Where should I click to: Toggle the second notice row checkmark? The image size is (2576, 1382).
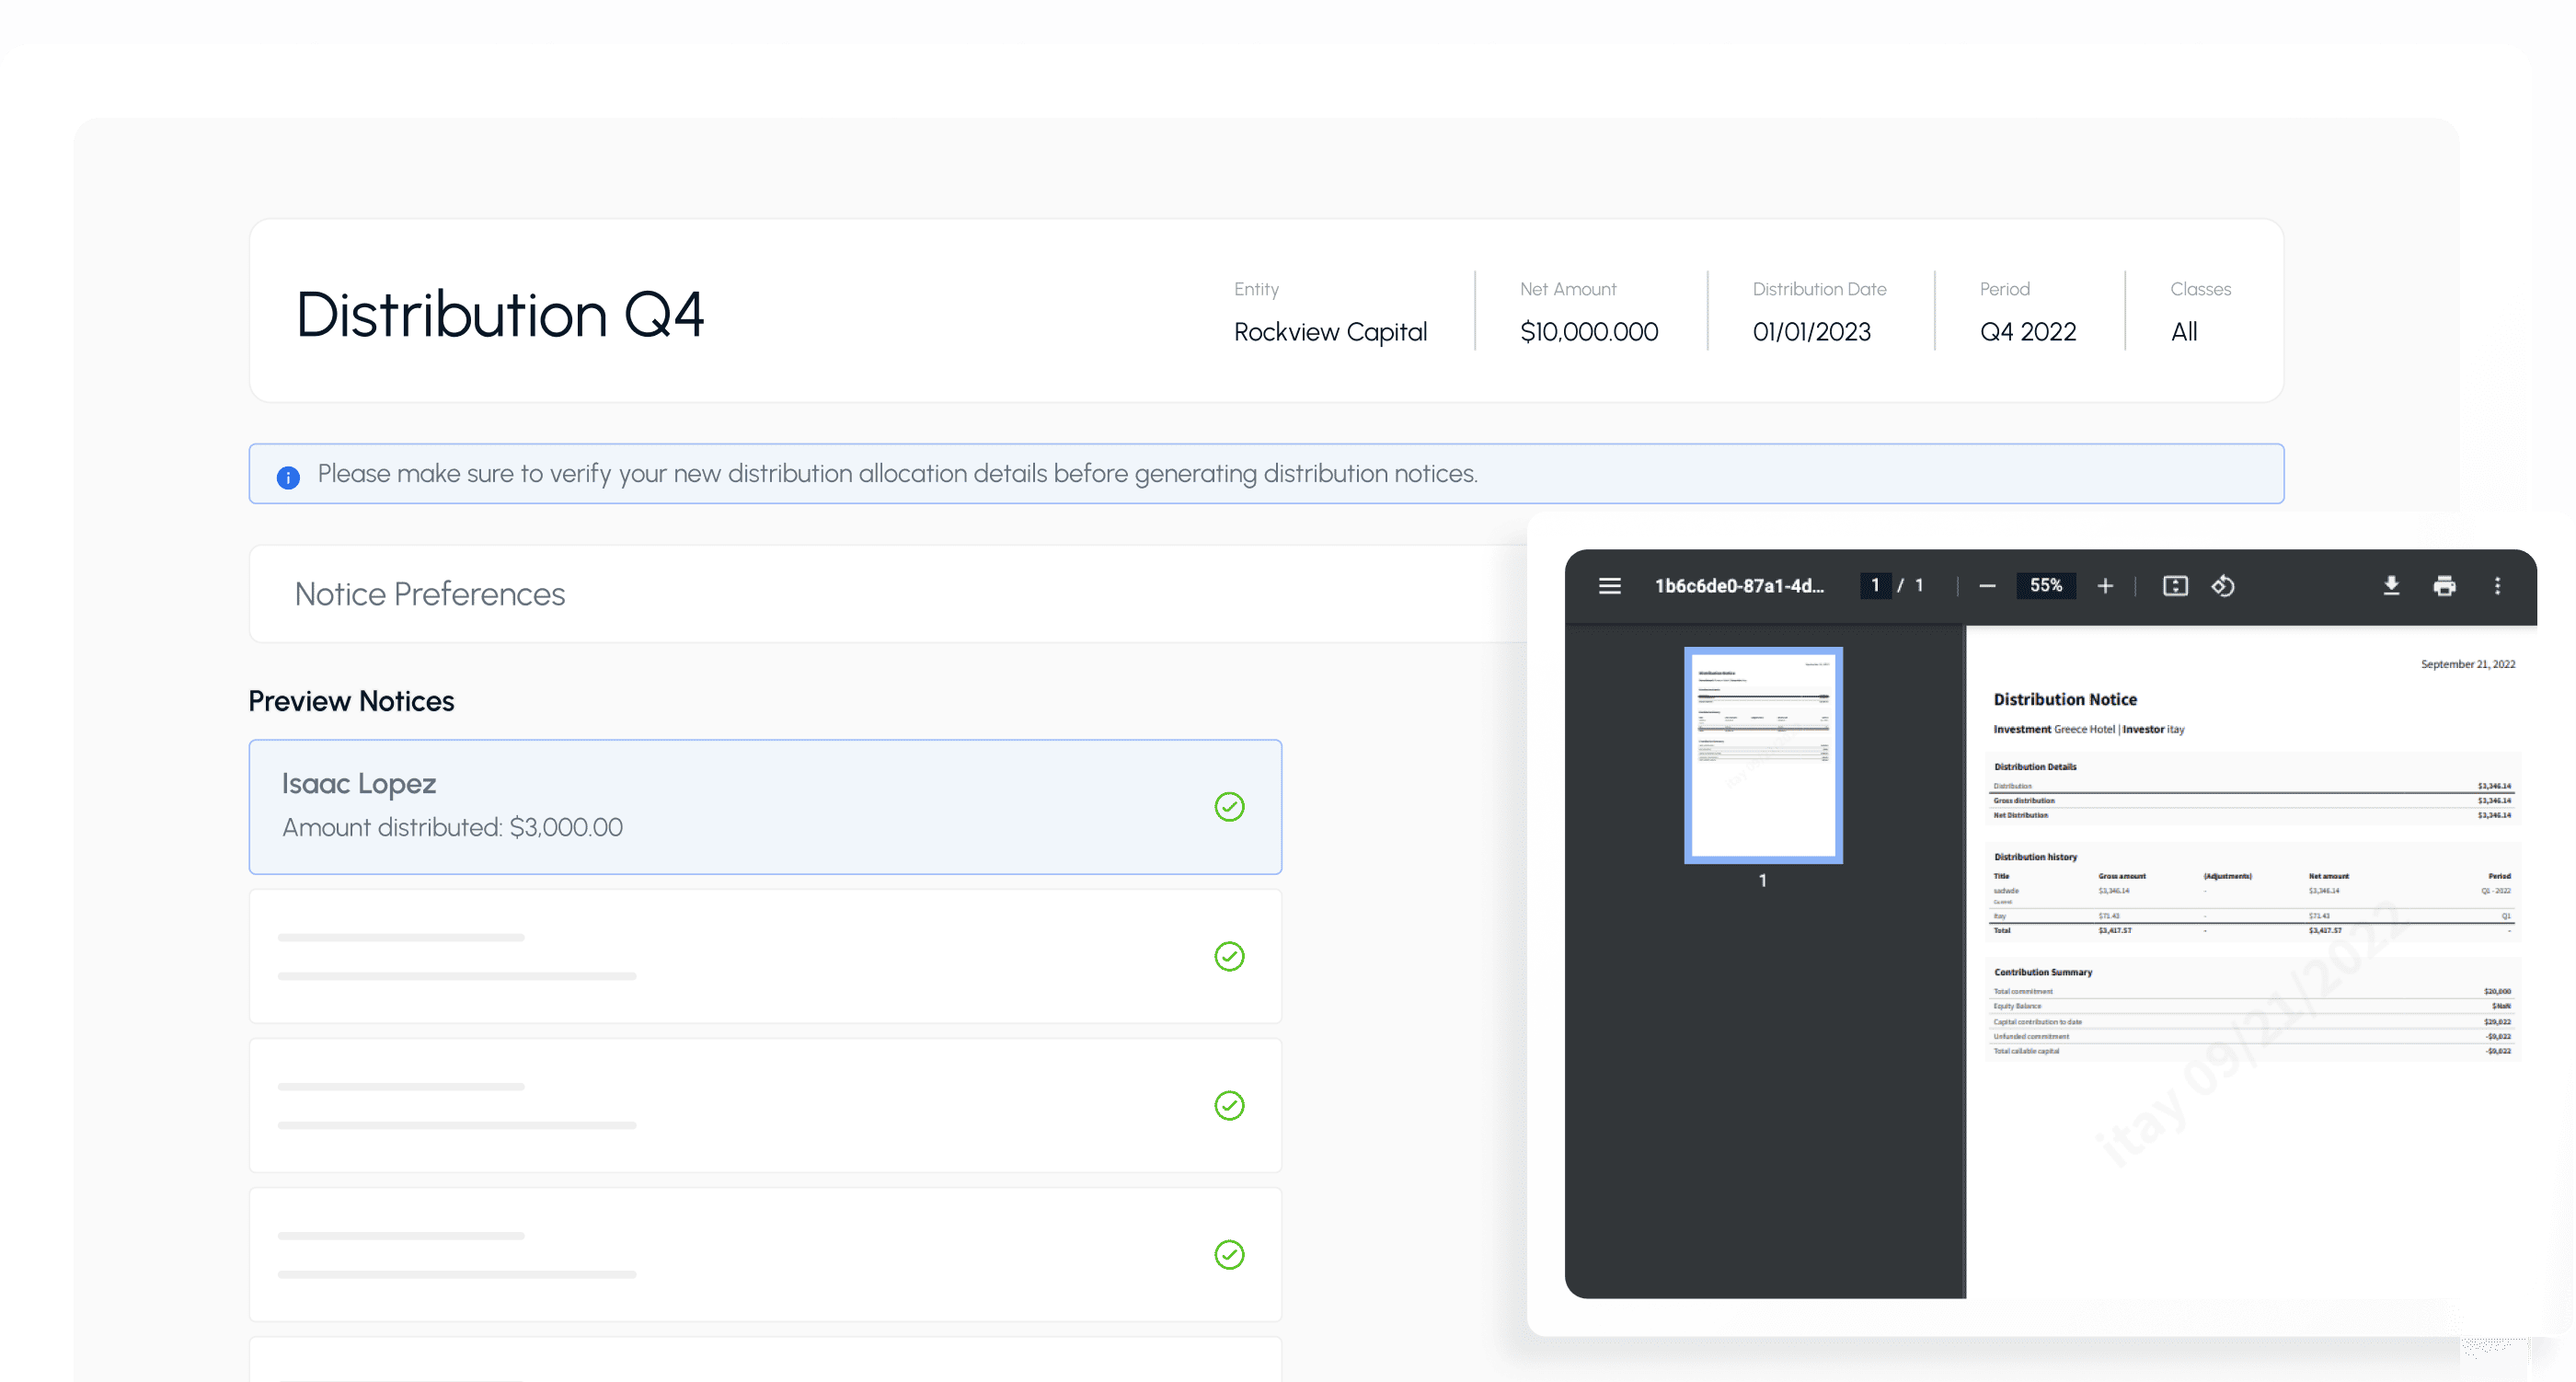(1228, 956)
